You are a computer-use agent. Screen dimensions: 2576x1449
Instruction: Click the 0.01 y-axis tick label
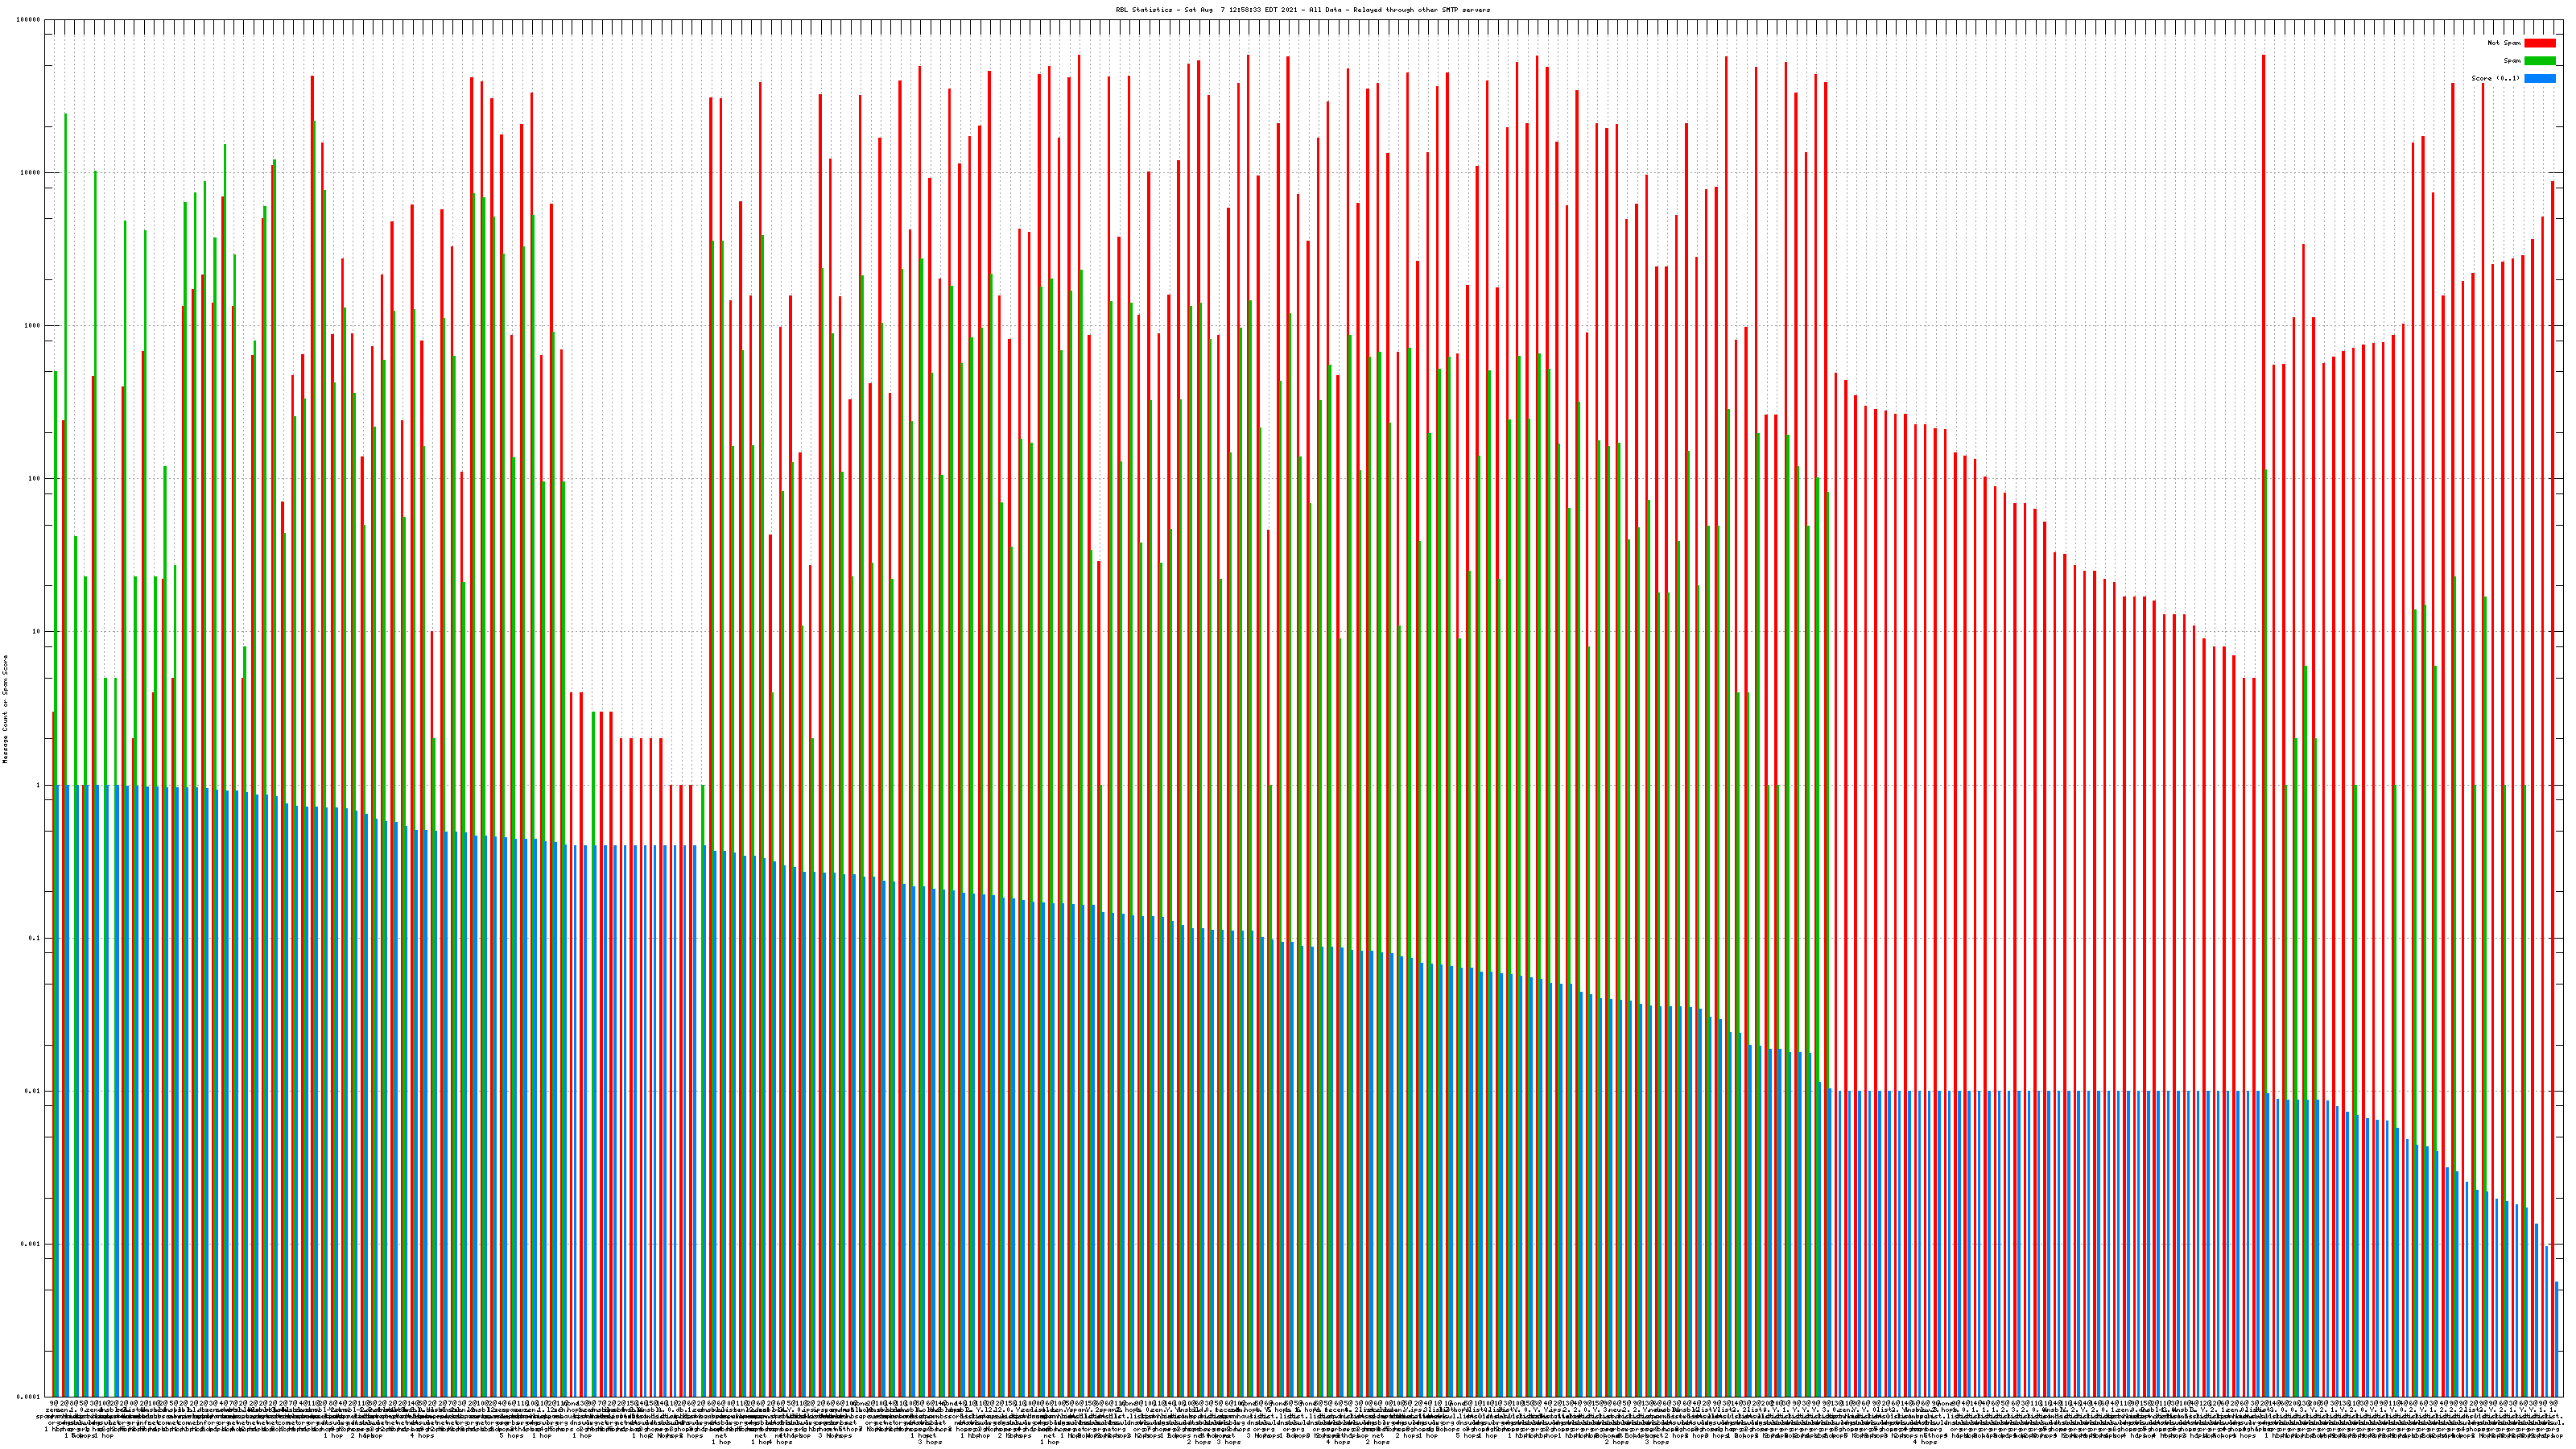33,1091
